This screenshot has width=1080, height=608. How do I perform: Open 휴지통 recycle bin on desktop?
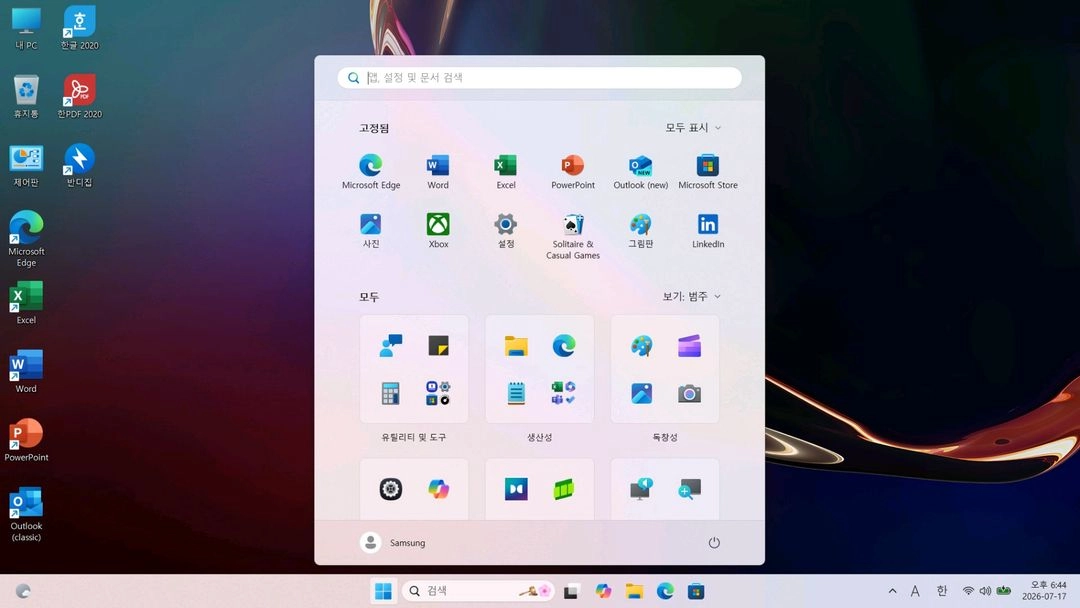coord(26,96)
